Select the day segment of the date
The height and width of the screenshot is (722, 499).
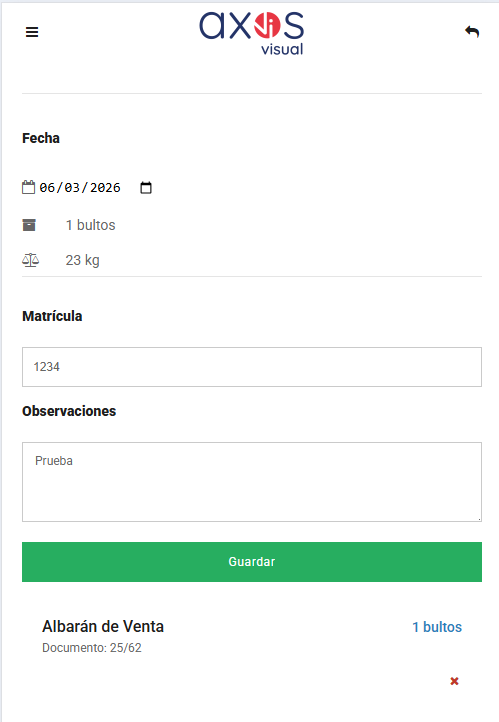(x=47, y=188)
